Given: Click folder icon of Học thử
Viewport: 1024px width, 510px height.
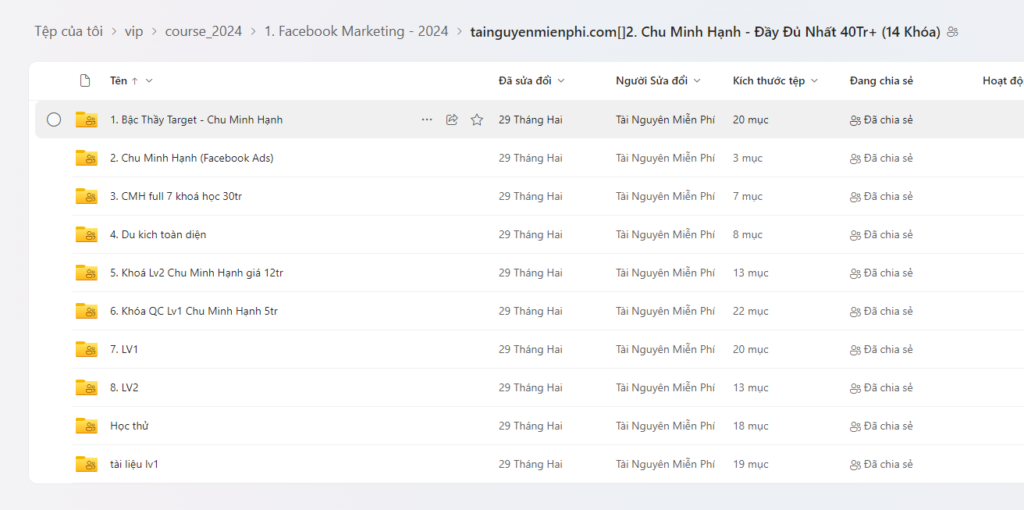Looking at the screenshot, I should [x=86, y=426].
